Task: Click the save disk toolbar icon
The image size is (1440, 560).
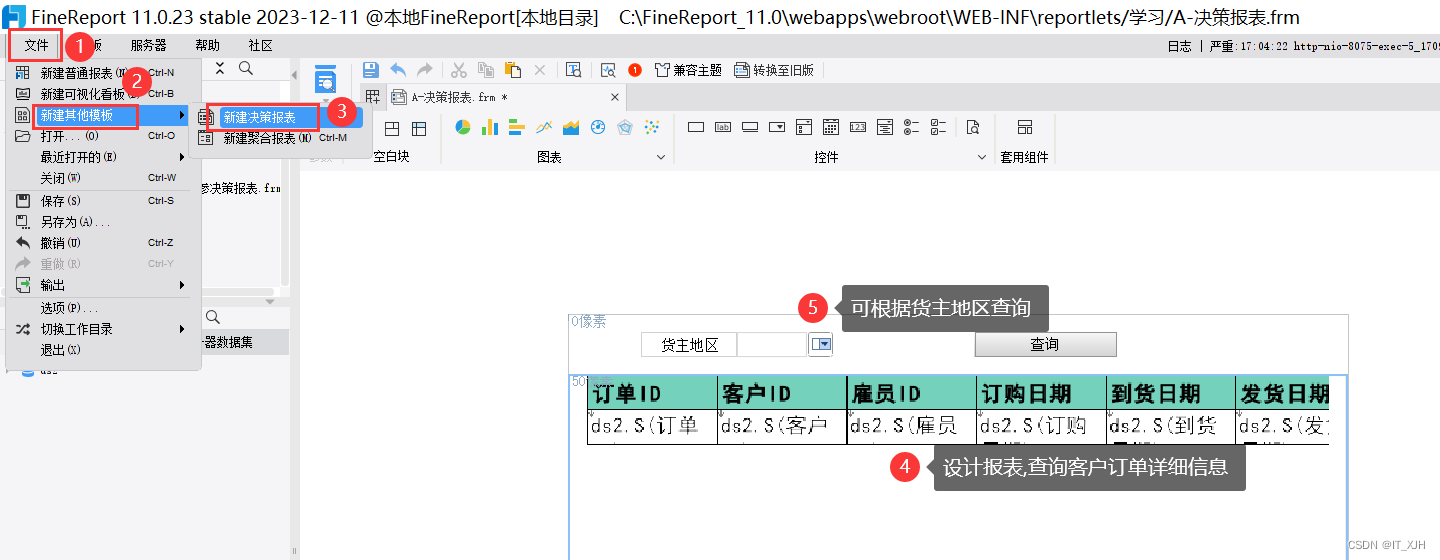Action: [371, 70]
